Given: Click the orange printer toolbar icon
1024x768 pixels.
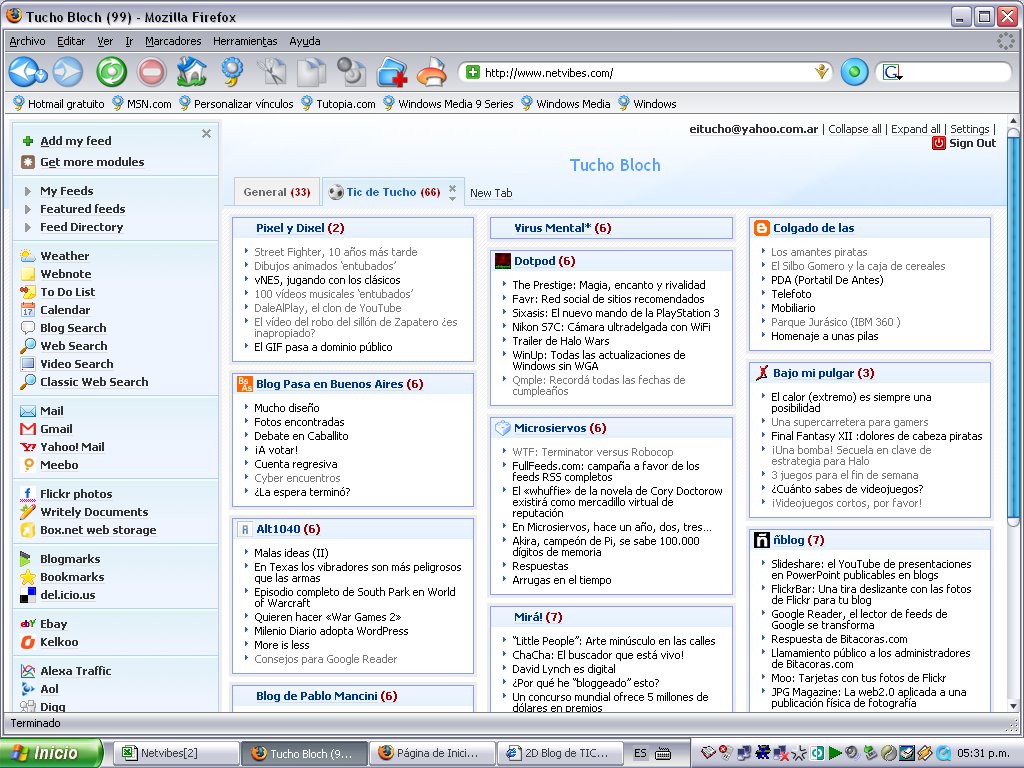Looking at the screenshot, I should coord(432,72).
